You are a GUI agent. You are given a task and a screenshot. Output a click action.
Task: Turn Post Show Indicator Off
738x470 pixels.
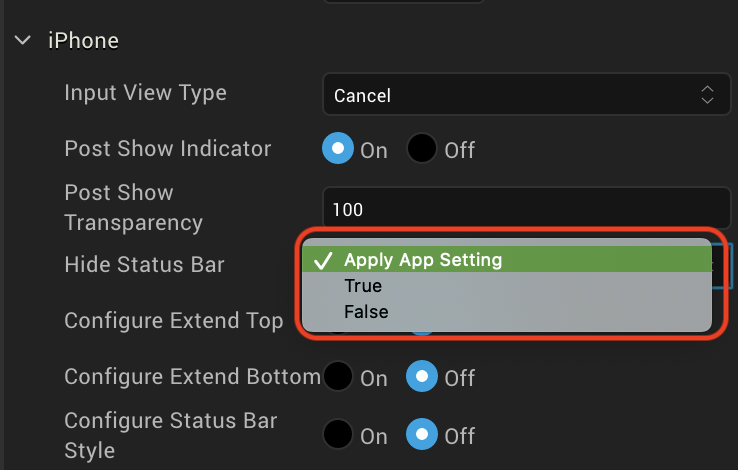pyautogui.click(x=422, y=148)
